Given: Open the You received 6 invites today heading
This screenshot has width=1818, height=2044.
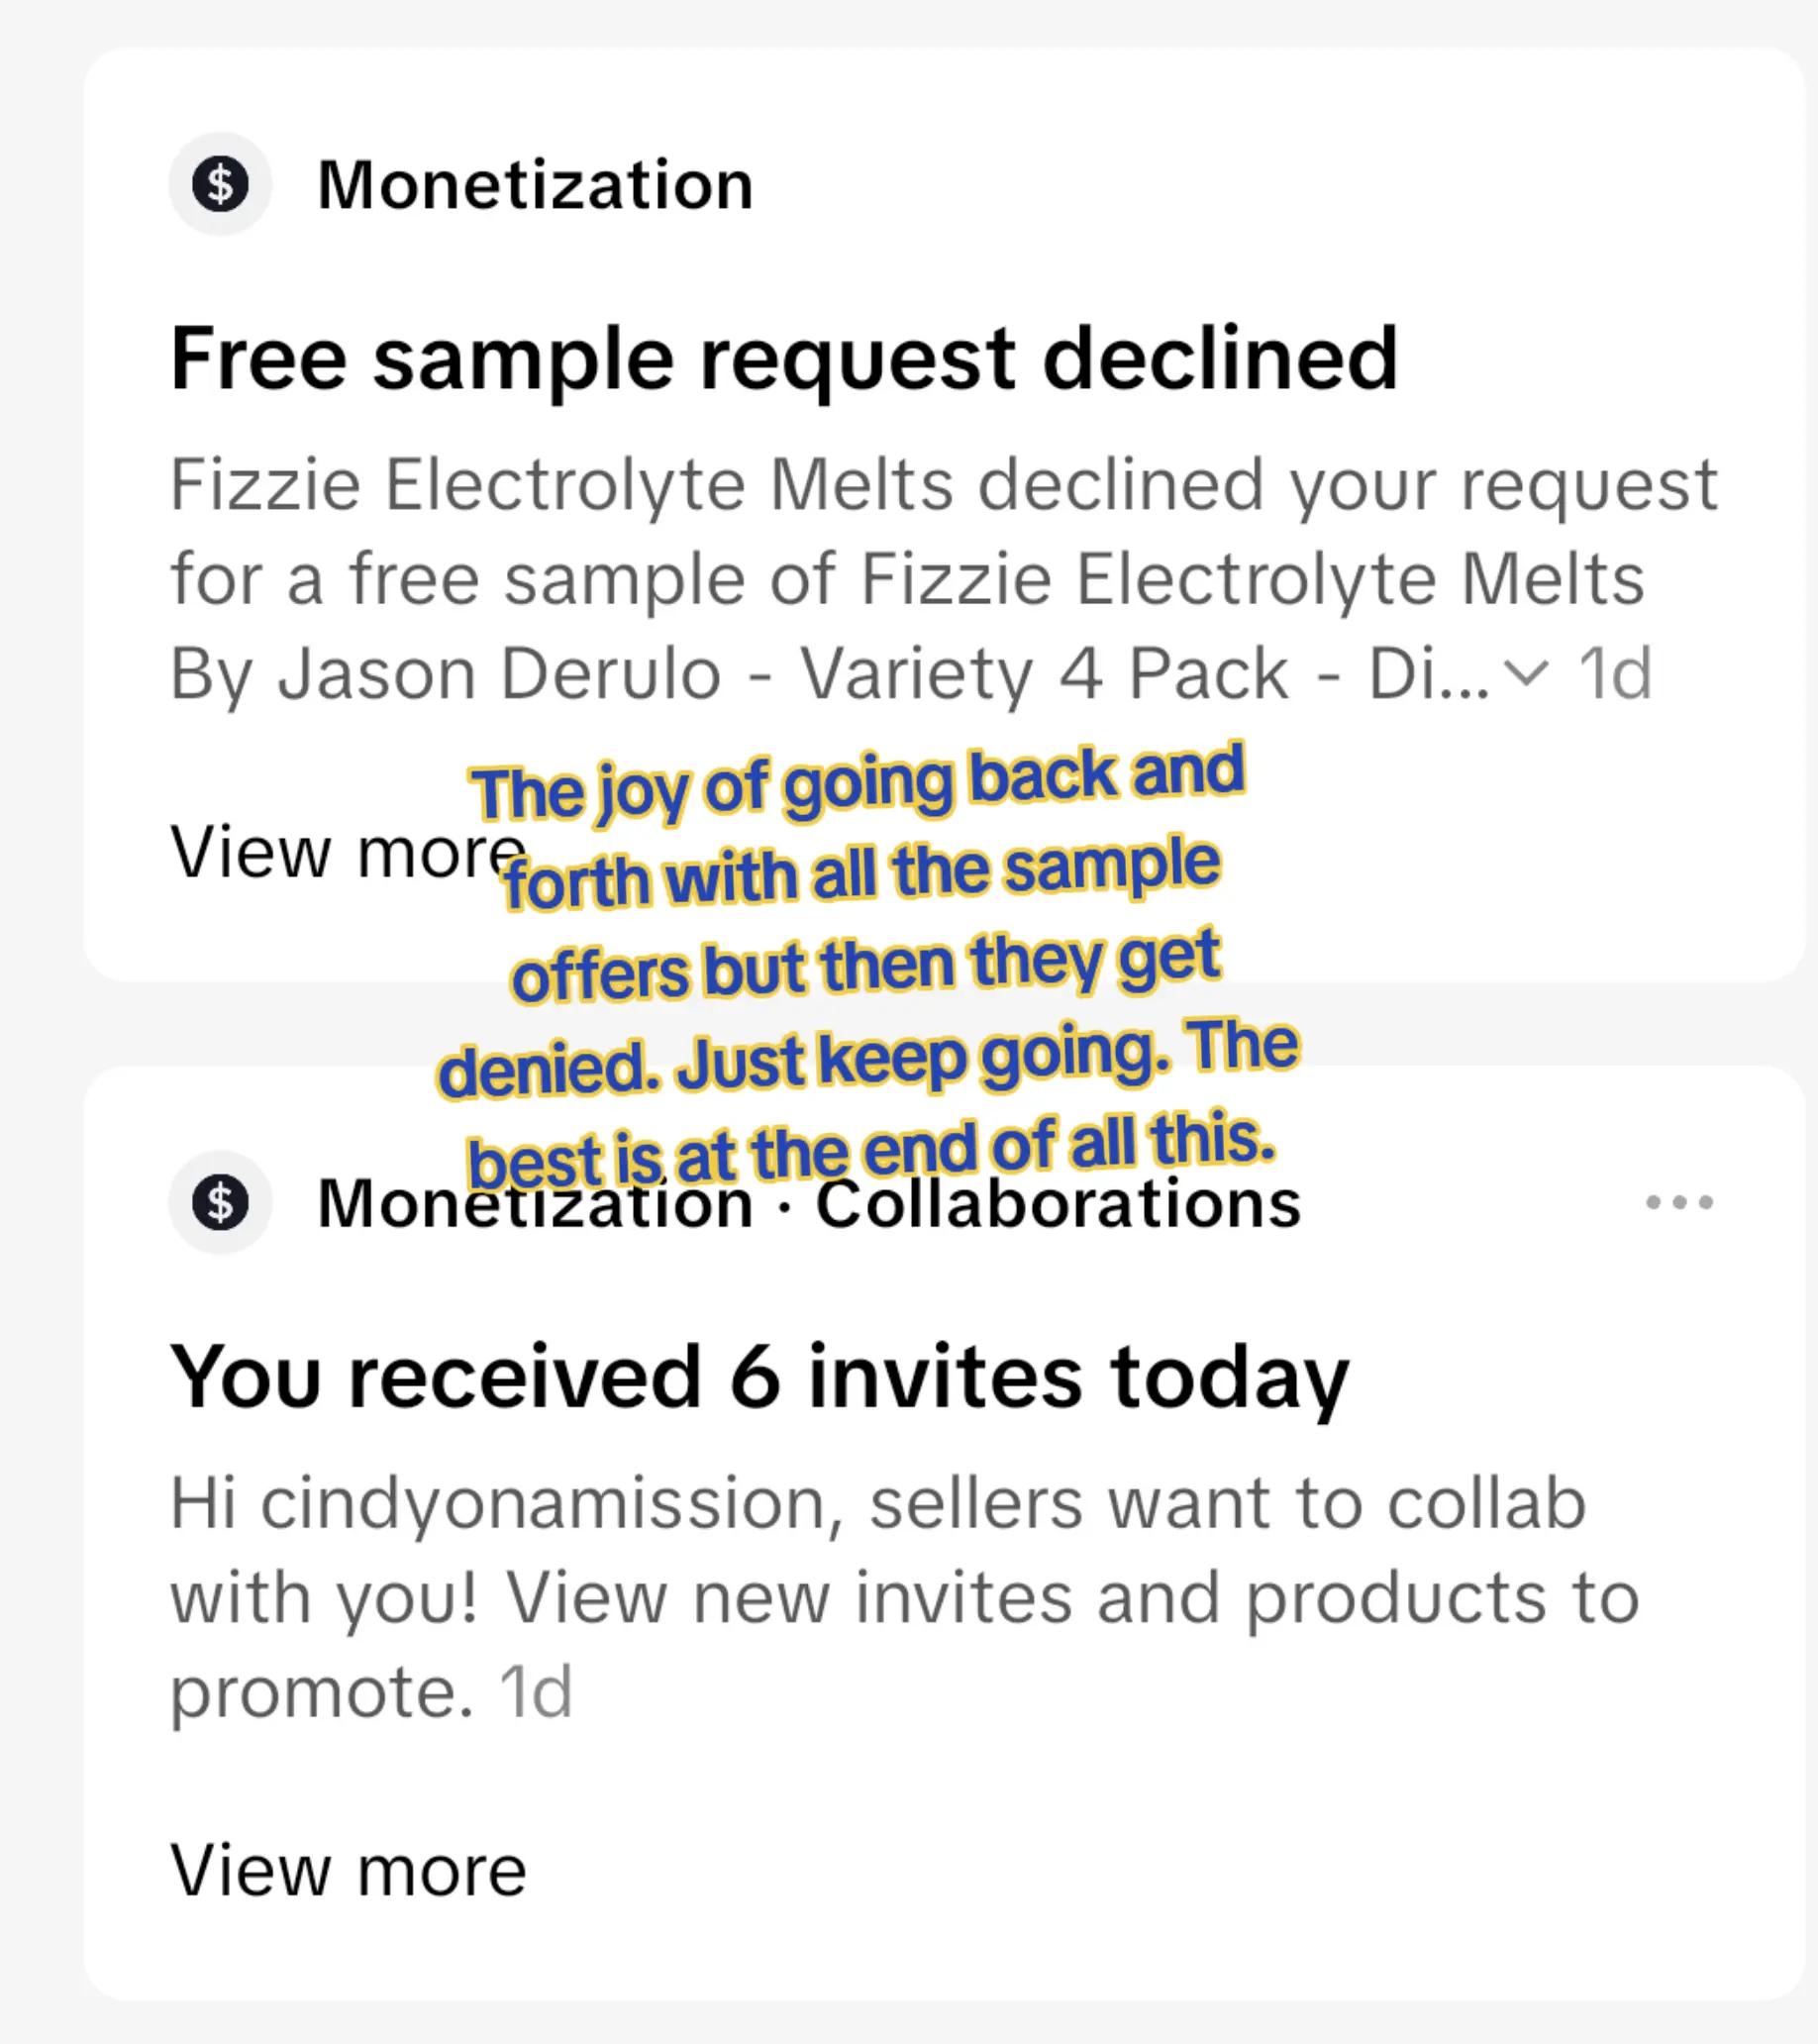Looking at the screenshot, I should tap(760, 1378).
